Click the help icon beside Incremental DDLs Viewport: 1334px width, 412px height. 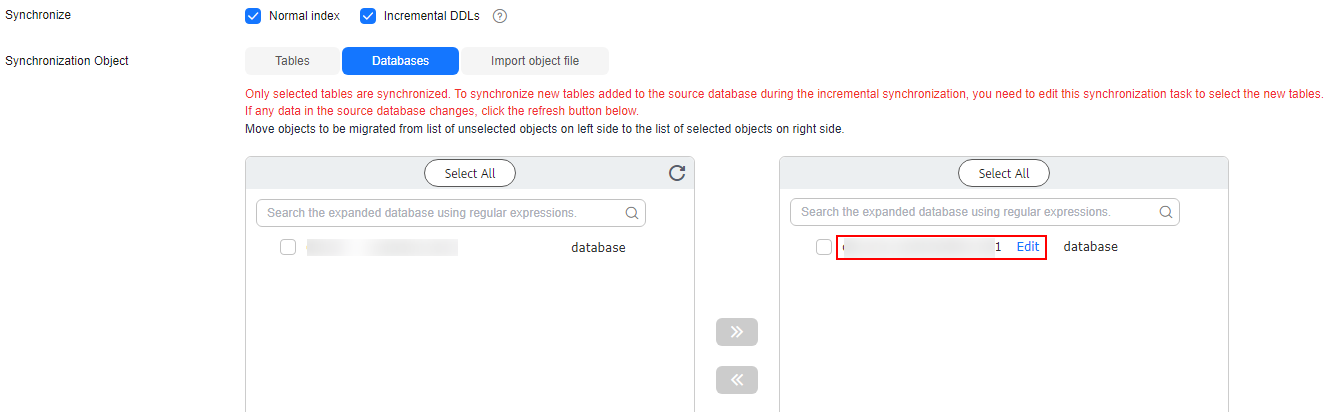click(500, 16)
